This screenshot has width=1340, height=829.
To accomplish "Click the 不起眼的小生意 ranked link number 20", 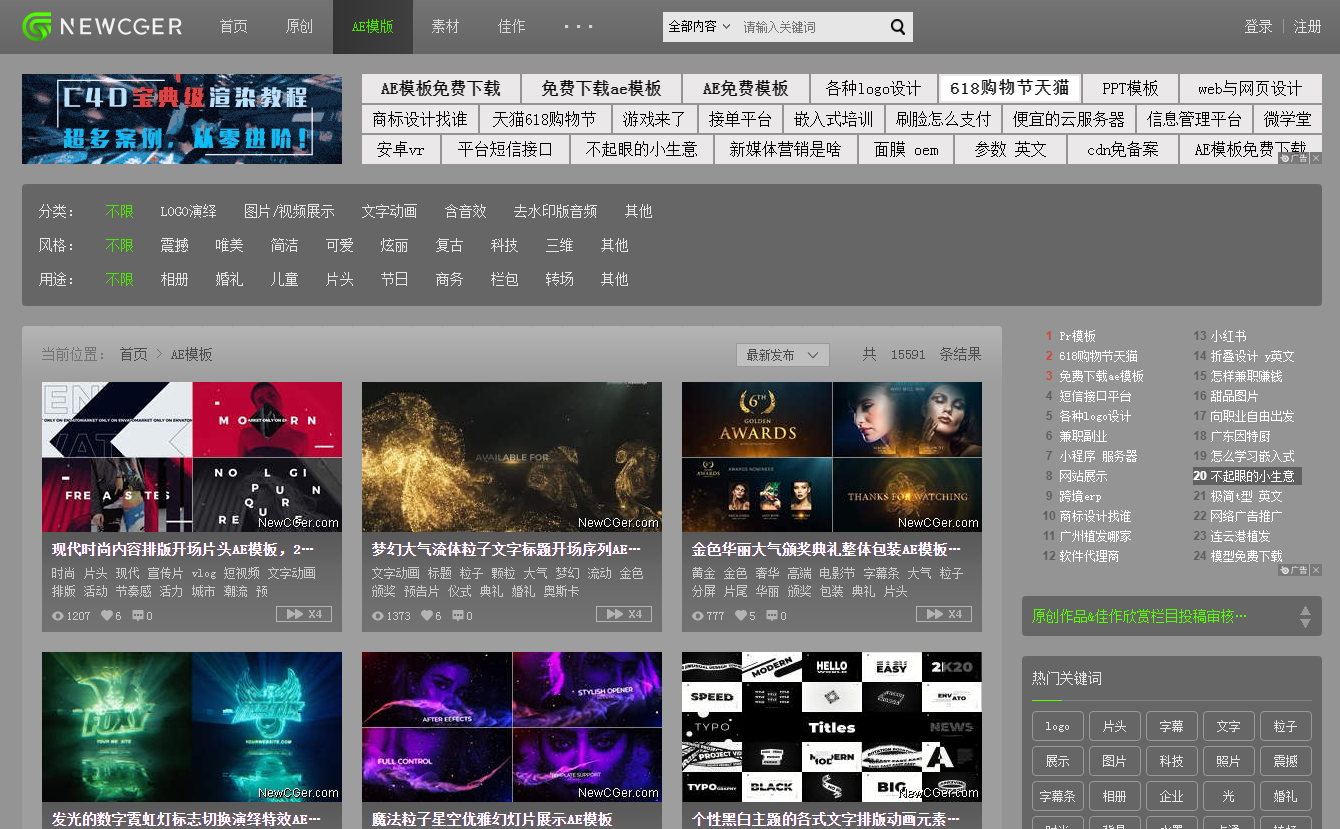I will [x=1252, y=476].
